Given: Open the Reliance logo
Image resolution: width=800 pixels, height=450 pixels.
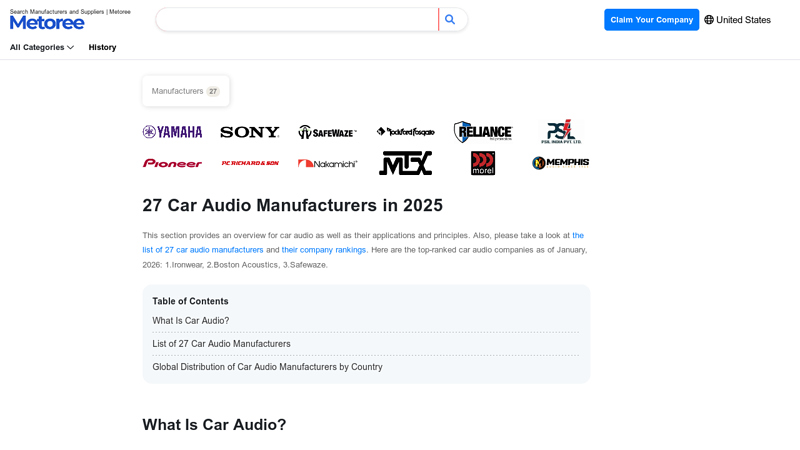Looking at the screenshot, I should tap(483, 132).
